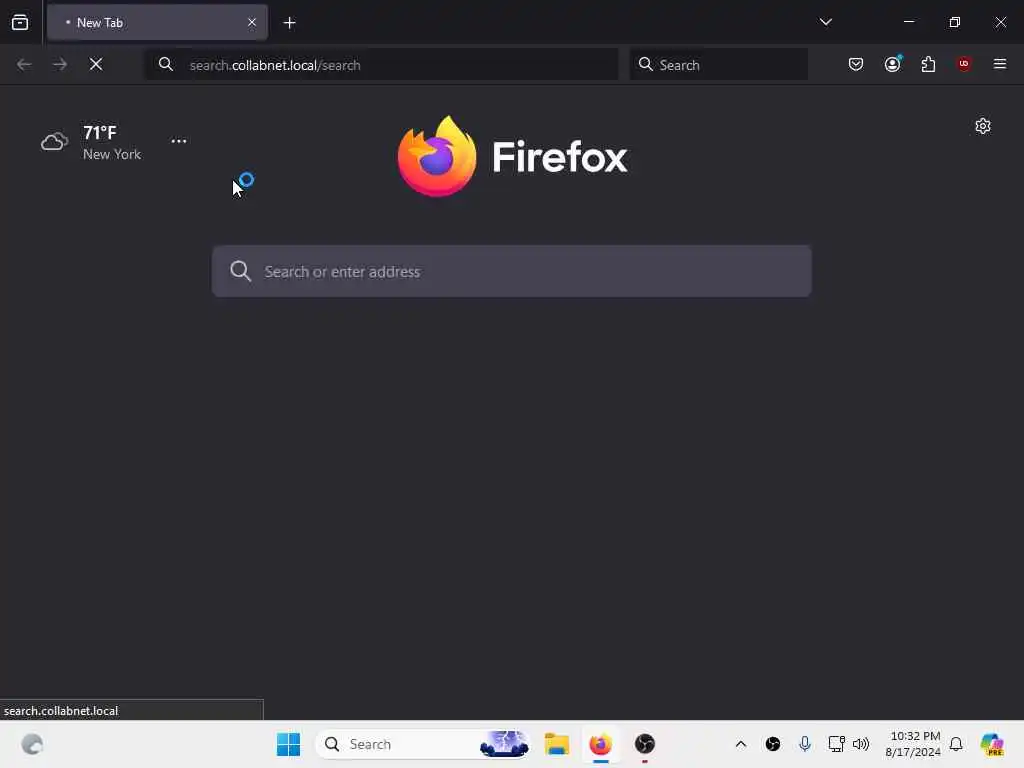Click the Windows taskbar Search box
This screenshot has width=1024, height=768.
click(423, 744)
